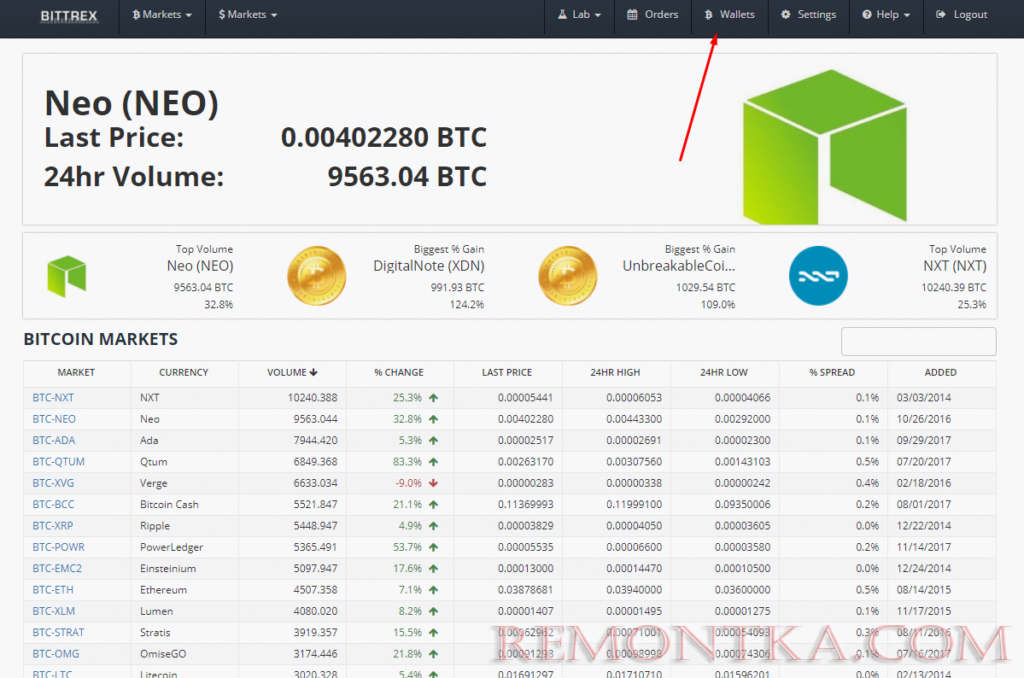Click the green up arrow in BTC-XRP row
Viewport: 1024px width, 678px height.
(x=433, y=526)
